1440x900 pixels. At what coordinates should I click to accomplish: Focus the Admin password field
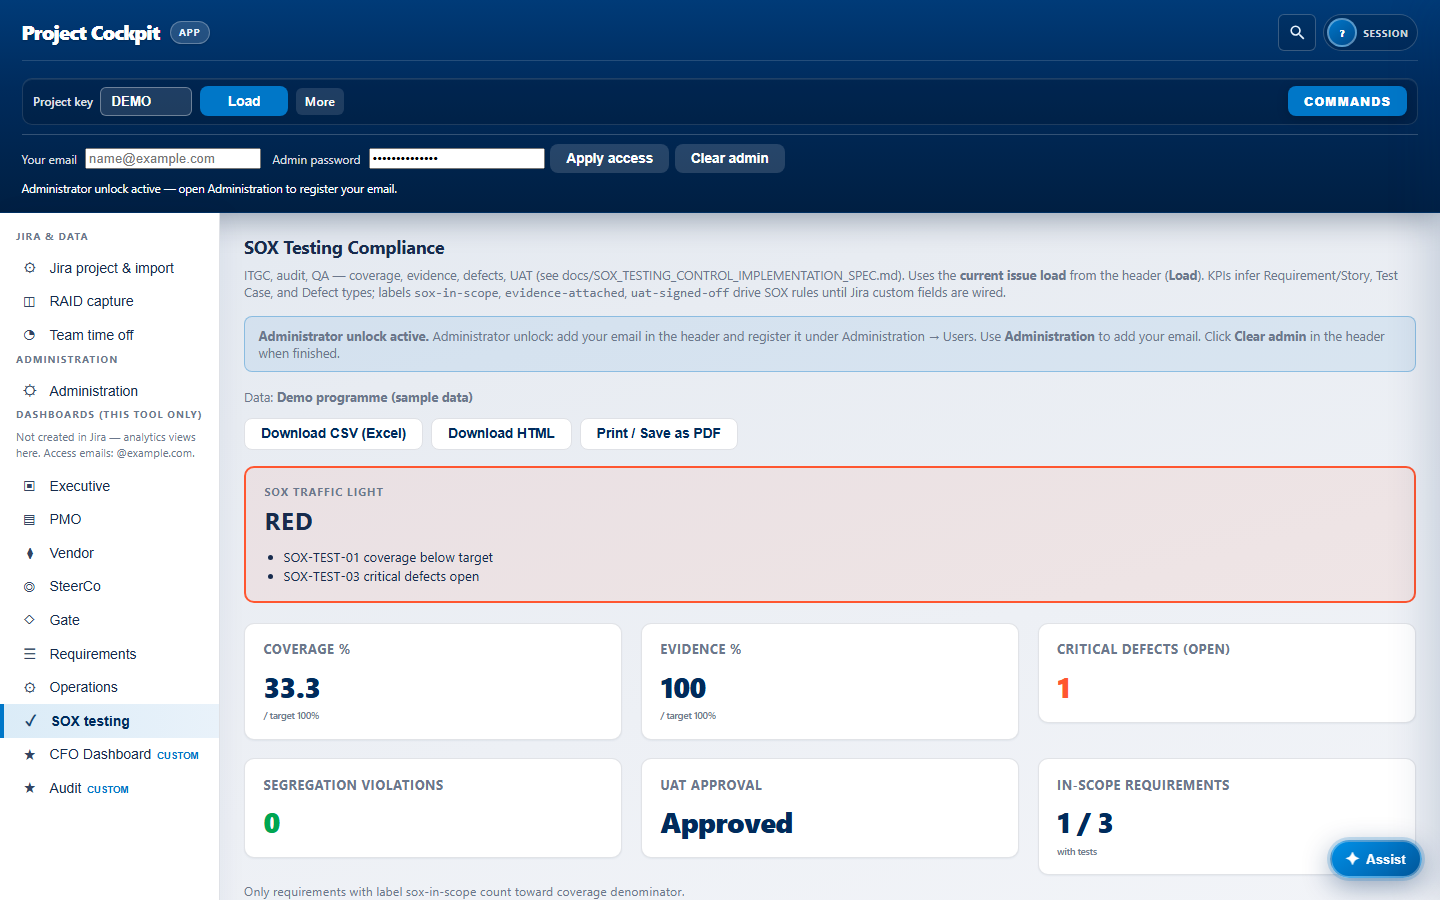(x=457, y=158)
